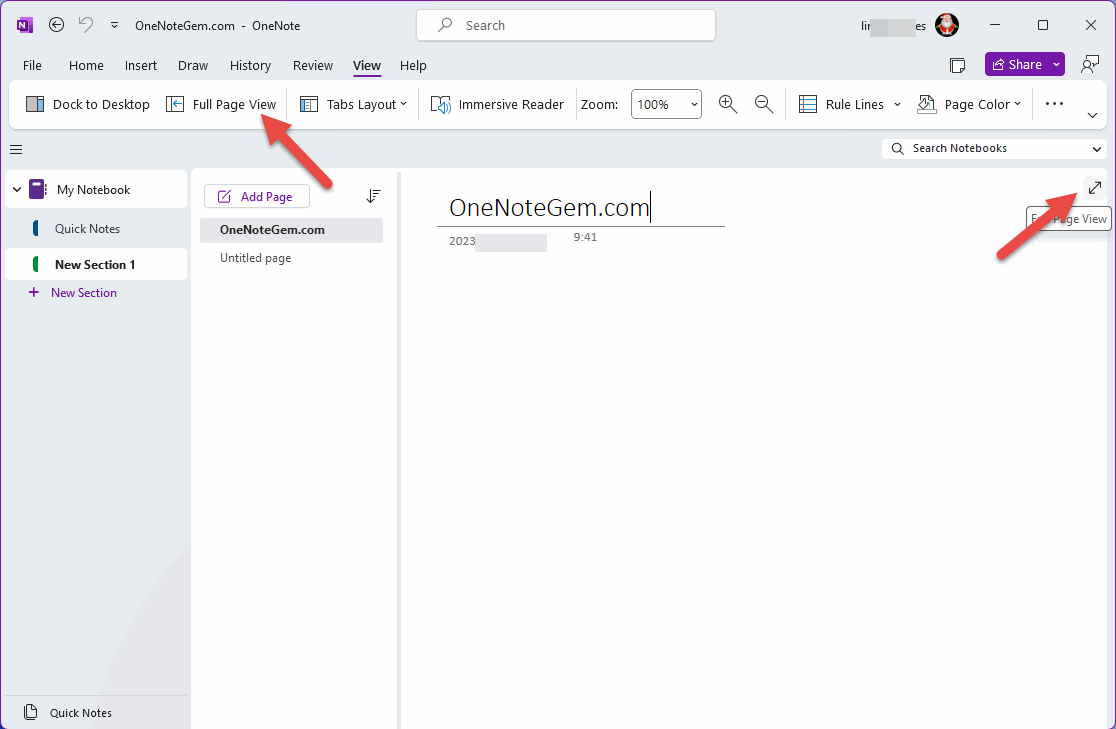Click the sort pages icon
The image size is (1116, 729).
[x=373, y=196]
